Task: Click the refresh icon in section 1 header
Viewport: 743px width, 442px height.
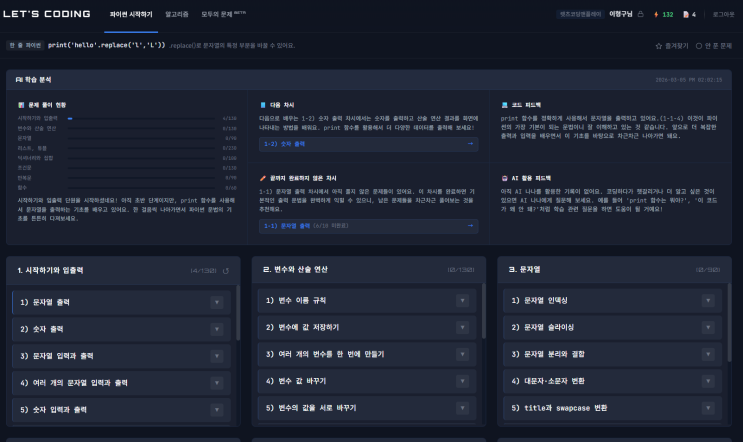Action: [x=226, y=271]
